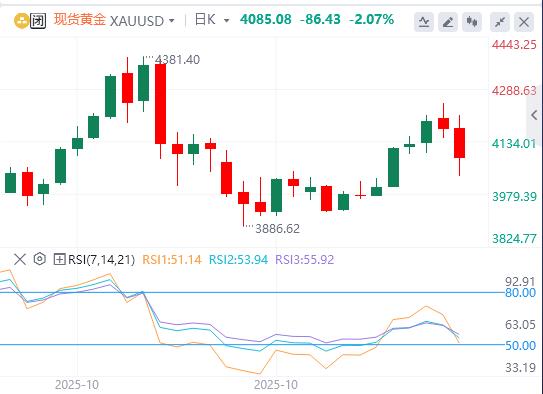This screenshot has height=394, width=543.
Task: Click the 33.19 RSI axis label
Action: (520, 367)
